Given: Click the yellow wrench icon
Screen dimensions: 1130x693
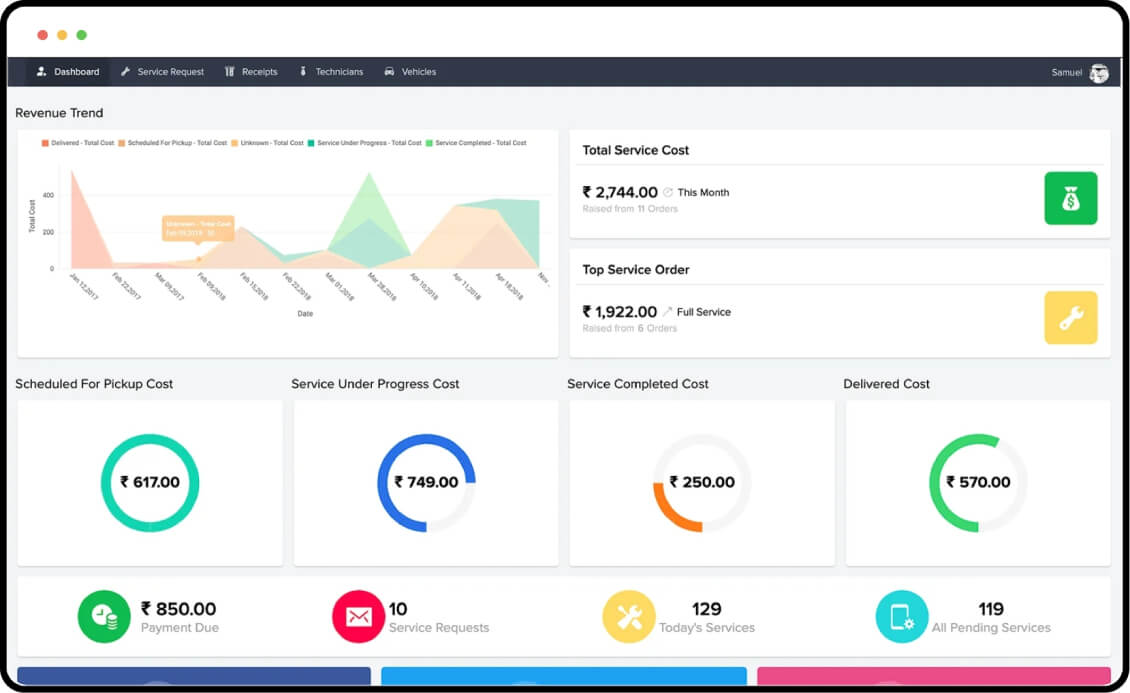Looking at the screenshot, I should [x=1070, y=318].
